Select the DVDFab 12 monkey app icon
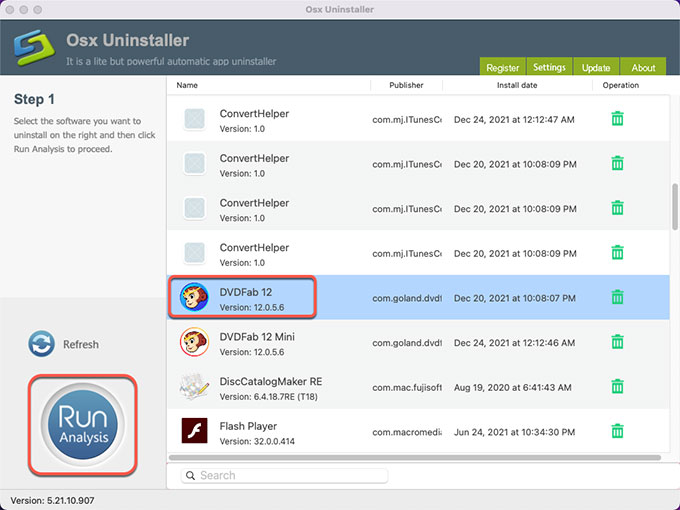 click(194, 297)
